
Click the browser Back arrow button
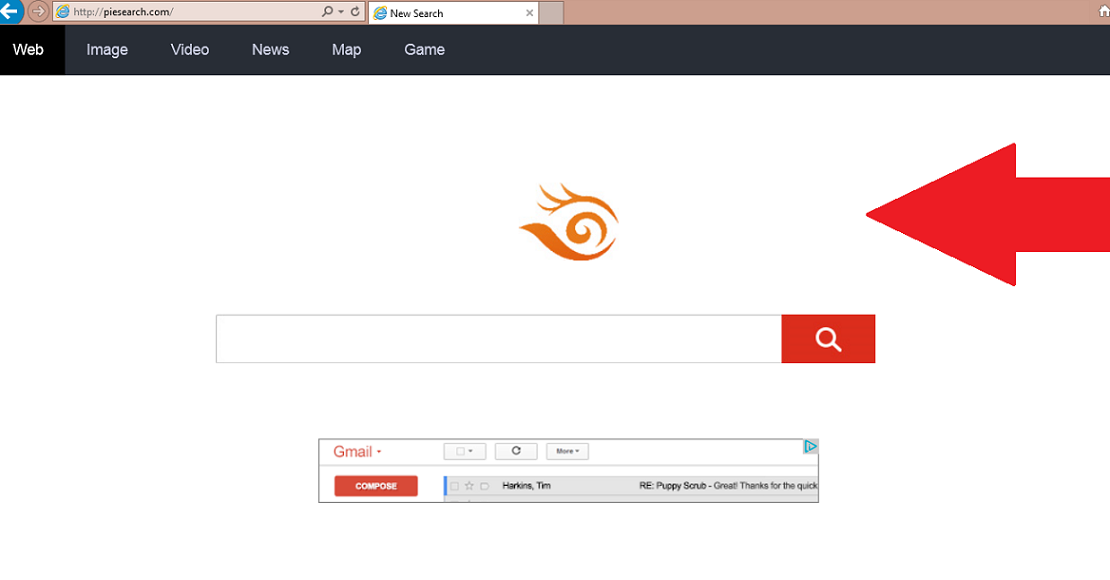[x=9, y=11]
